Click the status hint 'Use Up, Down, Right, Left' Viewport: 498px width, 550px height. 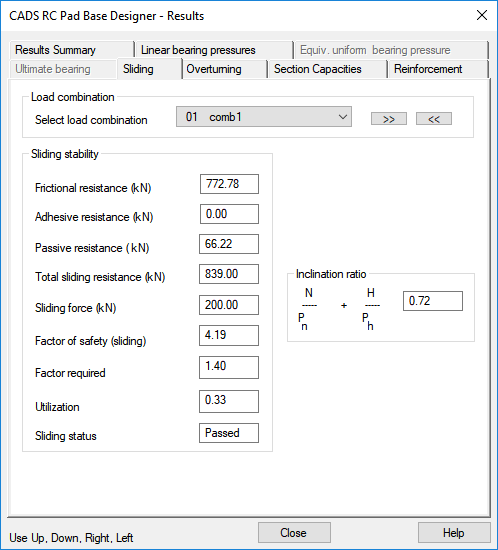click(71, 538)
